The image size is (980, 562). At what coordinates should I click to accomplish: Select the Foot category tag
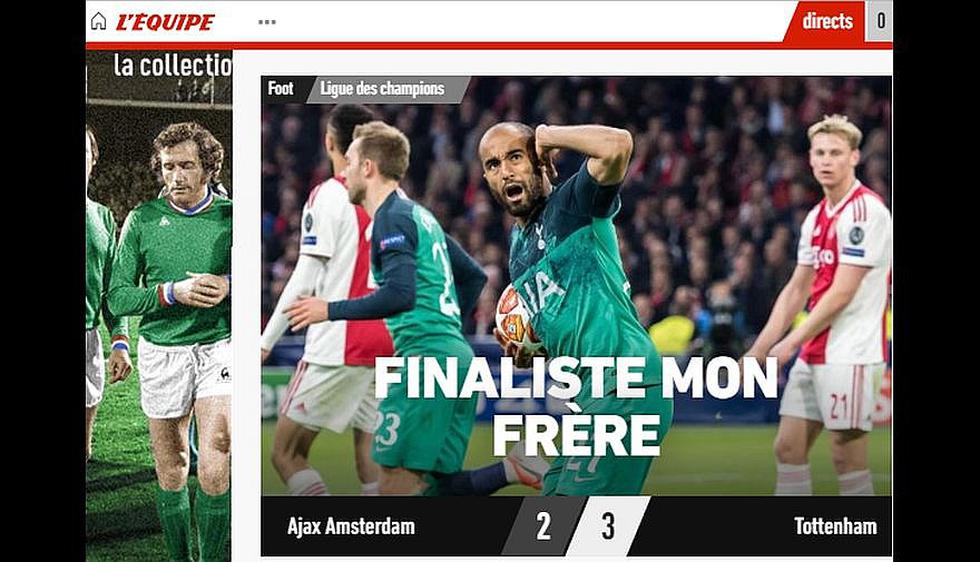(x=281, y=89)
